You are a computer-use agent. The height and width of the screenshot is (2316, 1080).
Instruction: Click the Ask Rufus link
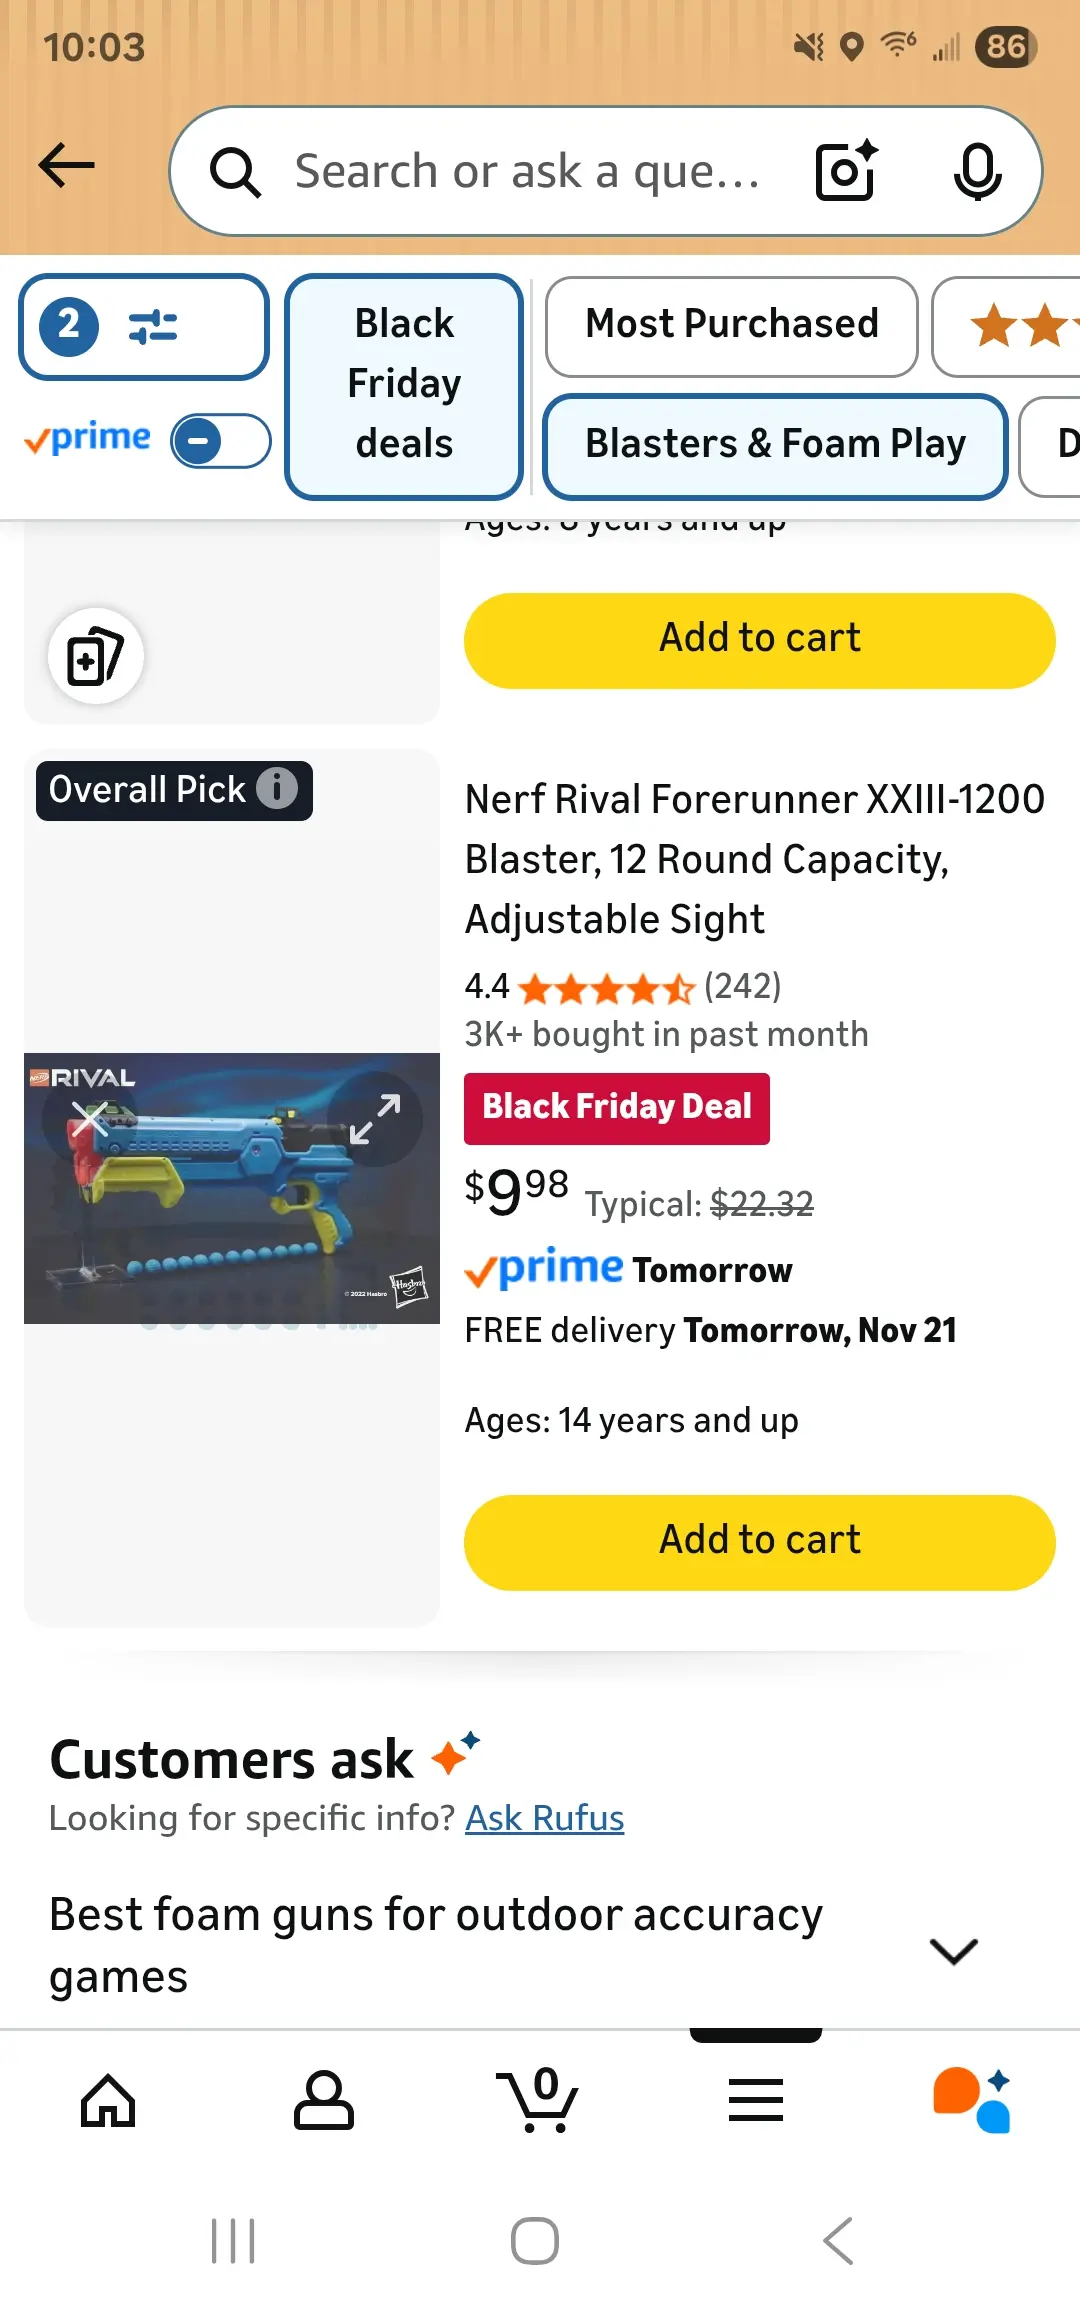(544, 1818)
